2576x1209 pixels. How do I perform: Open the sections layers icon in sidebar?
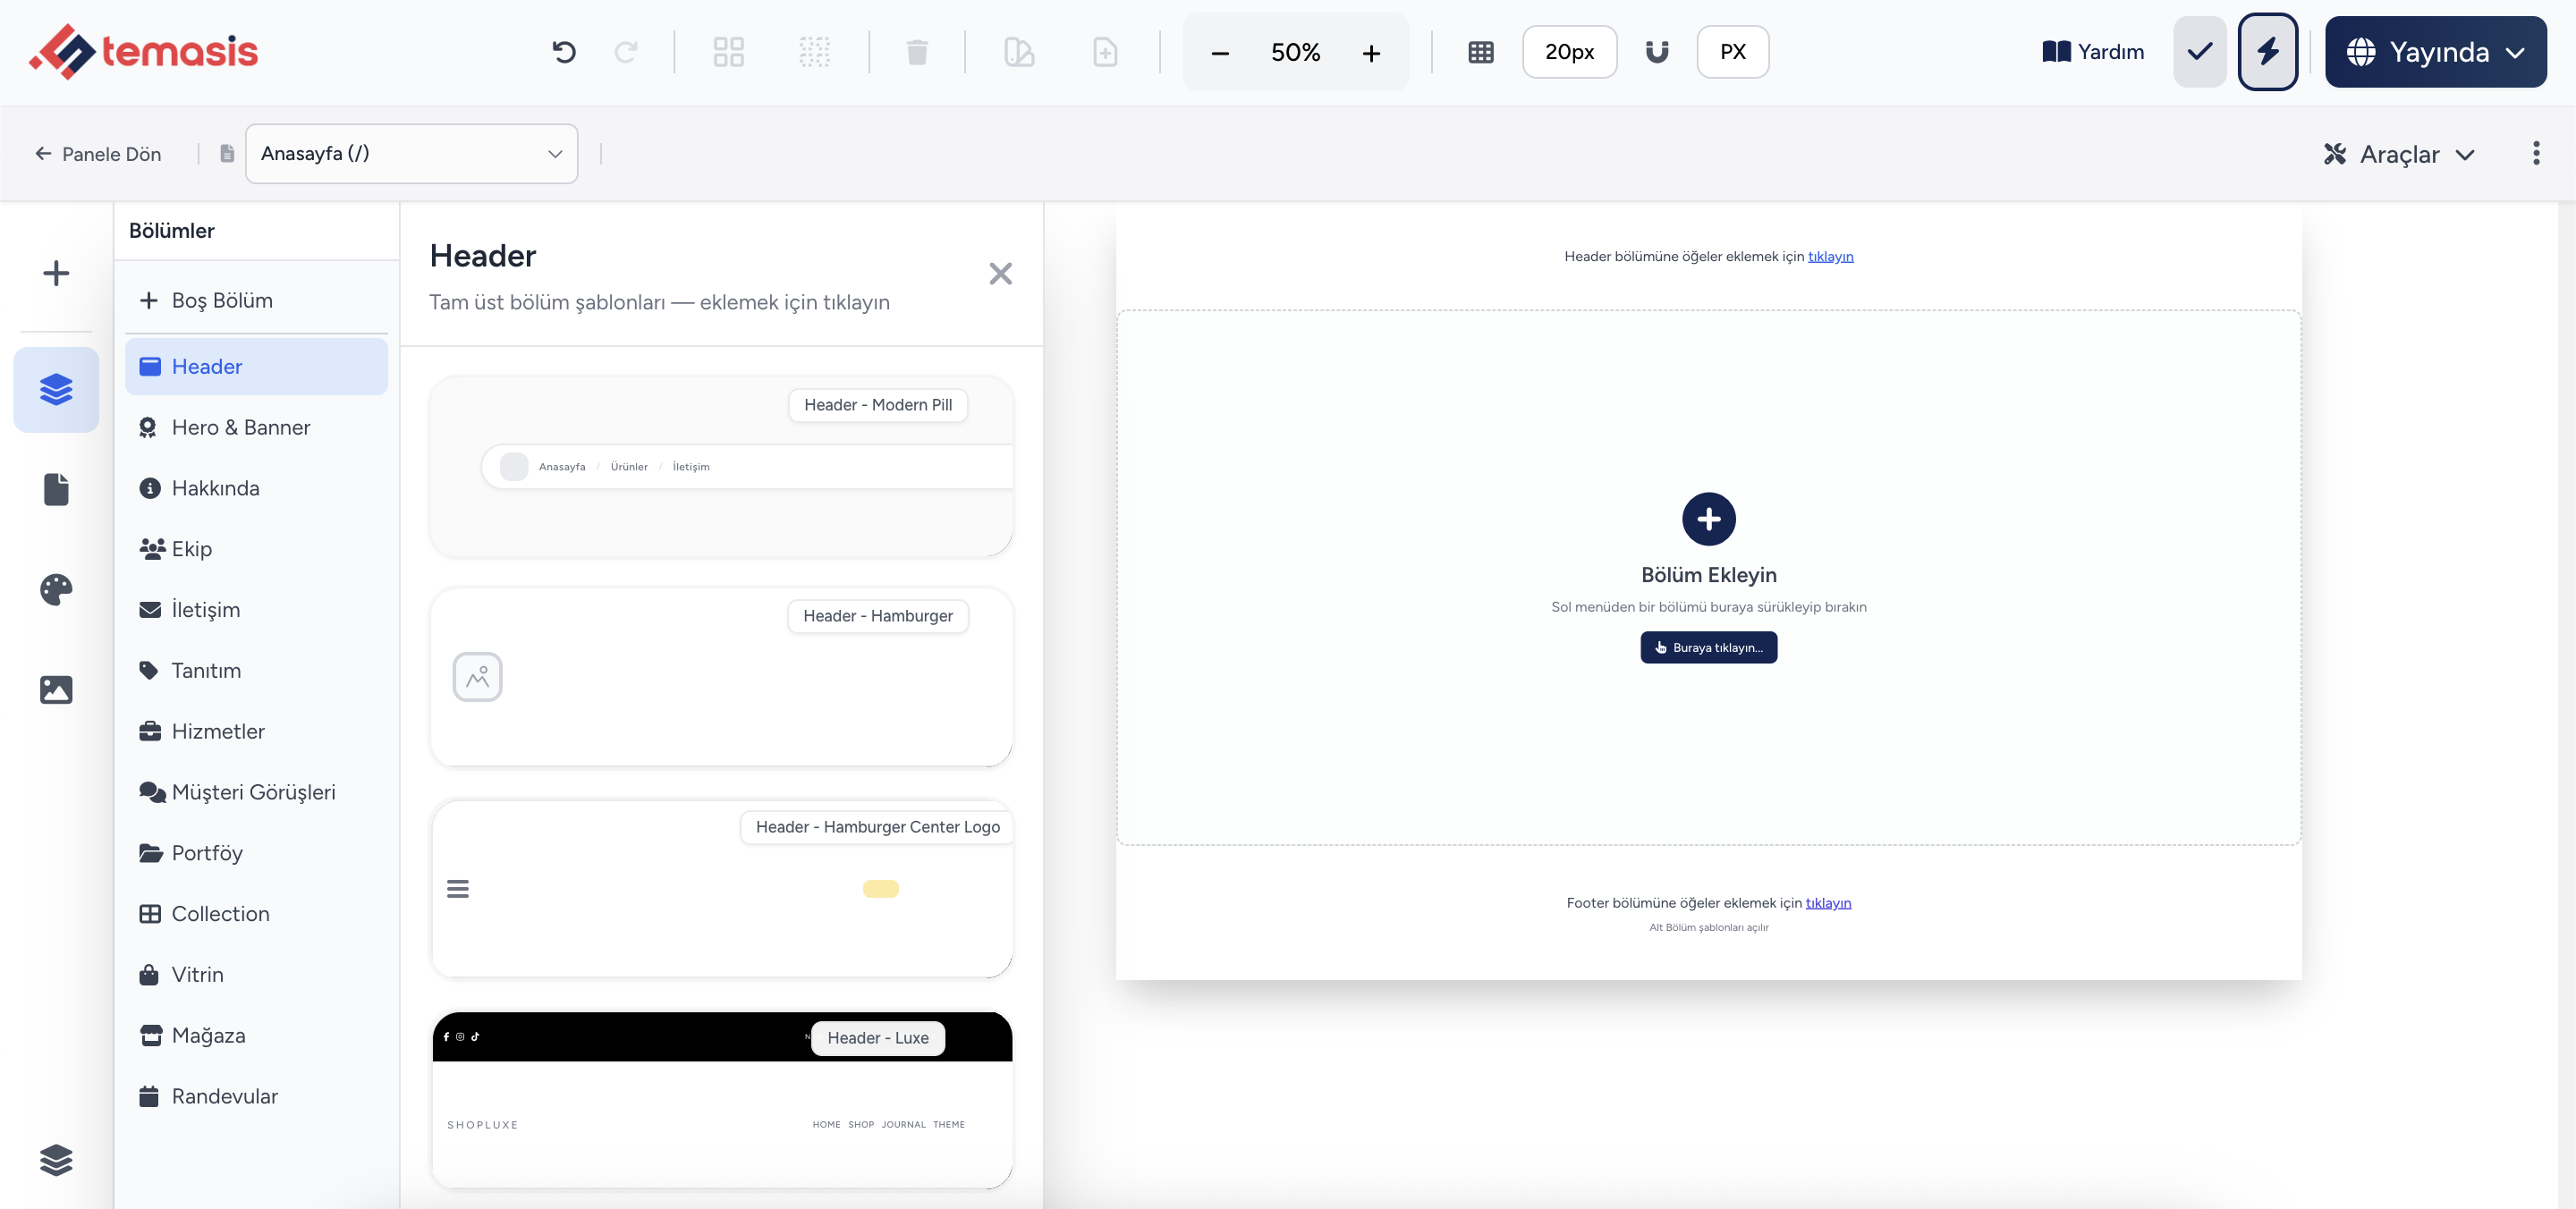(56, 389)
